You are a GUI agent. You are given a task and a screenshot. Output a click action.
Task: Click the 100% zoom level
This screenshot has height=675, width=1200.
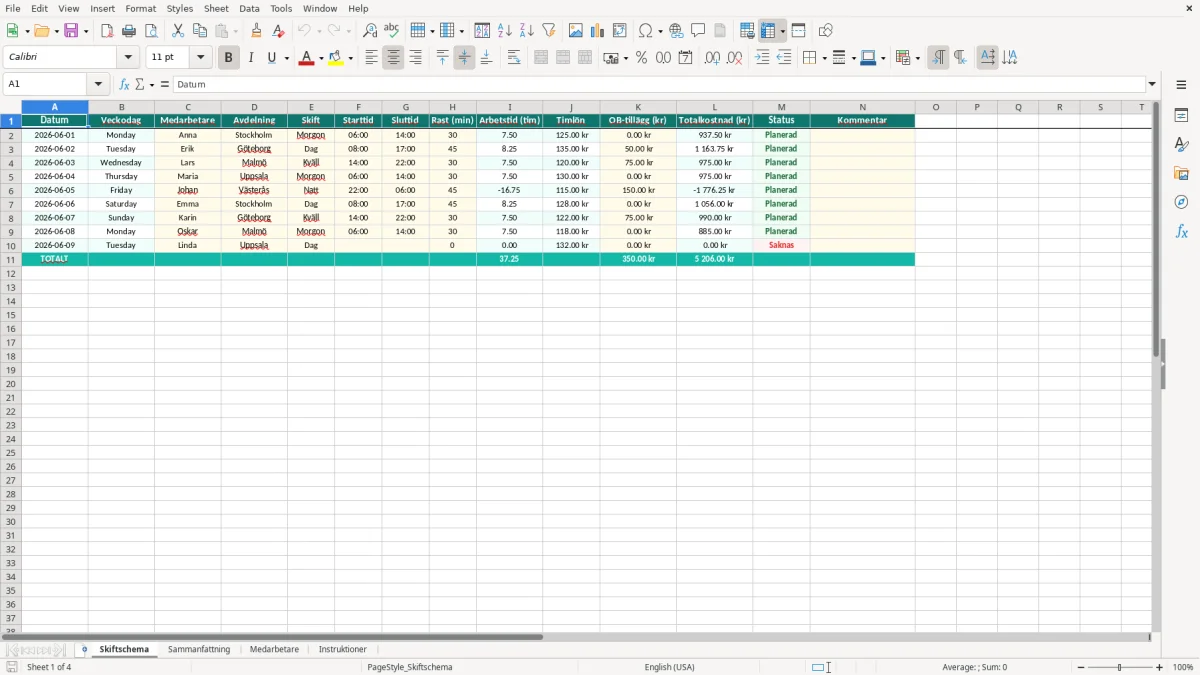coord(1183,667)
